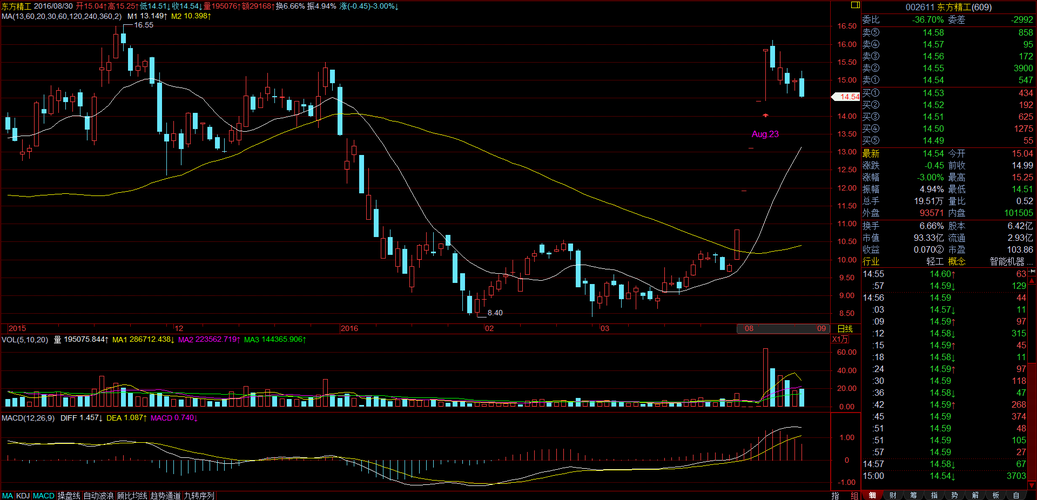
Task: Open the 日线 period selector
Action: pos(844,329)
